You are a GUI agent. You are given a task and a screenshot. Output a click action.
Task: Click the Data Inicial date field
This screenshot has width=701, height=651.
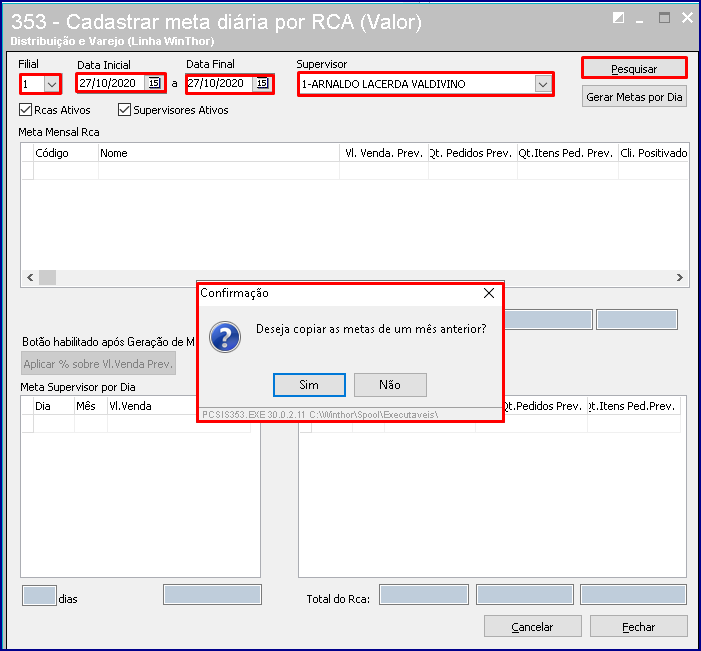(x=112, y=83)
